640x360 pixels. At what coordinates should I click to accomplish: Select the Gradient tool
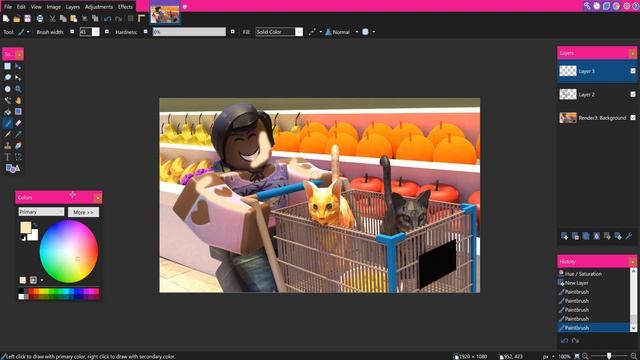(x=18, y=111)
